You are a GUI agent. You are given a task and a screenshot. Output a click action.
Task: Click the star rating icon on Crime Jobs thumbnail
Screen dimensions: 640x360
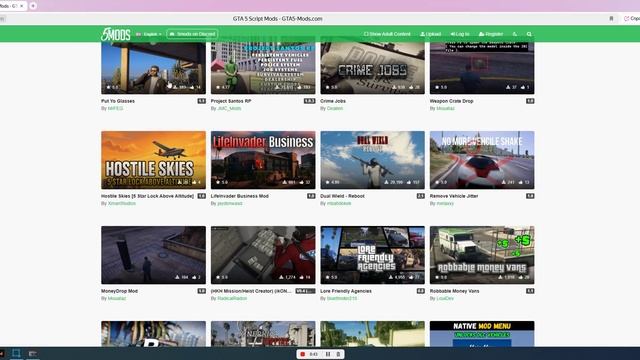coord(327,87)
